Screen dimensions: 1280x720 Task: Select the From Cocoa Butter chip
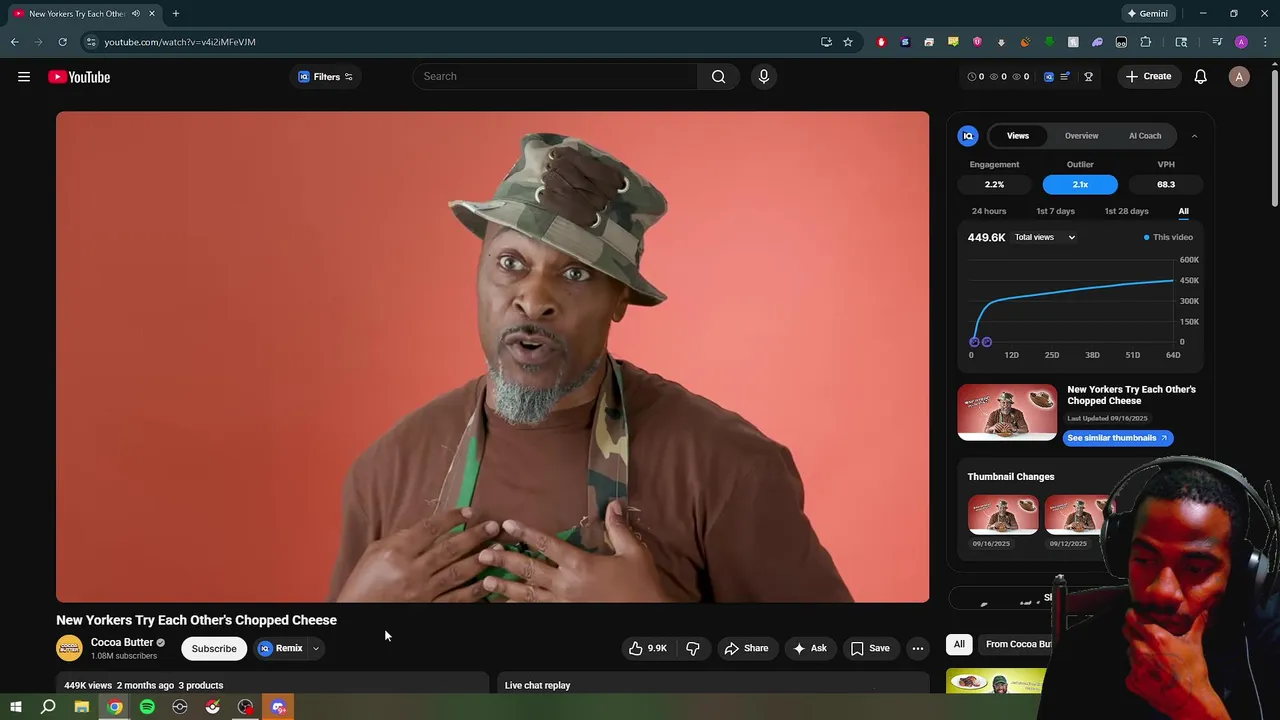point(1018,644)
